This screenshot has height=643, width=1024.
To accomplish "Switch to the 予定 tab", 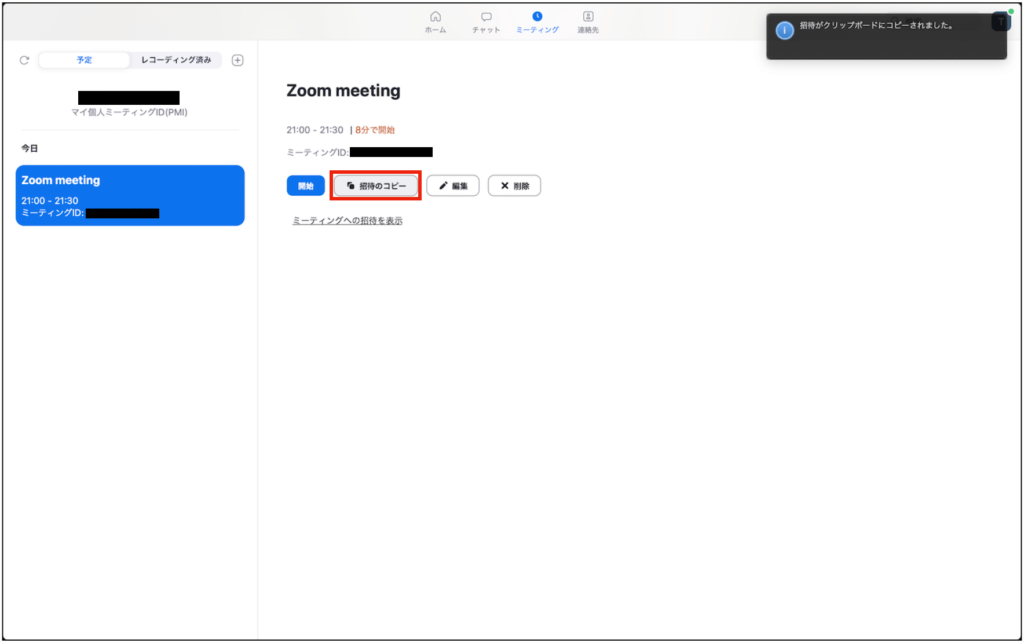I will pos(84,60).
